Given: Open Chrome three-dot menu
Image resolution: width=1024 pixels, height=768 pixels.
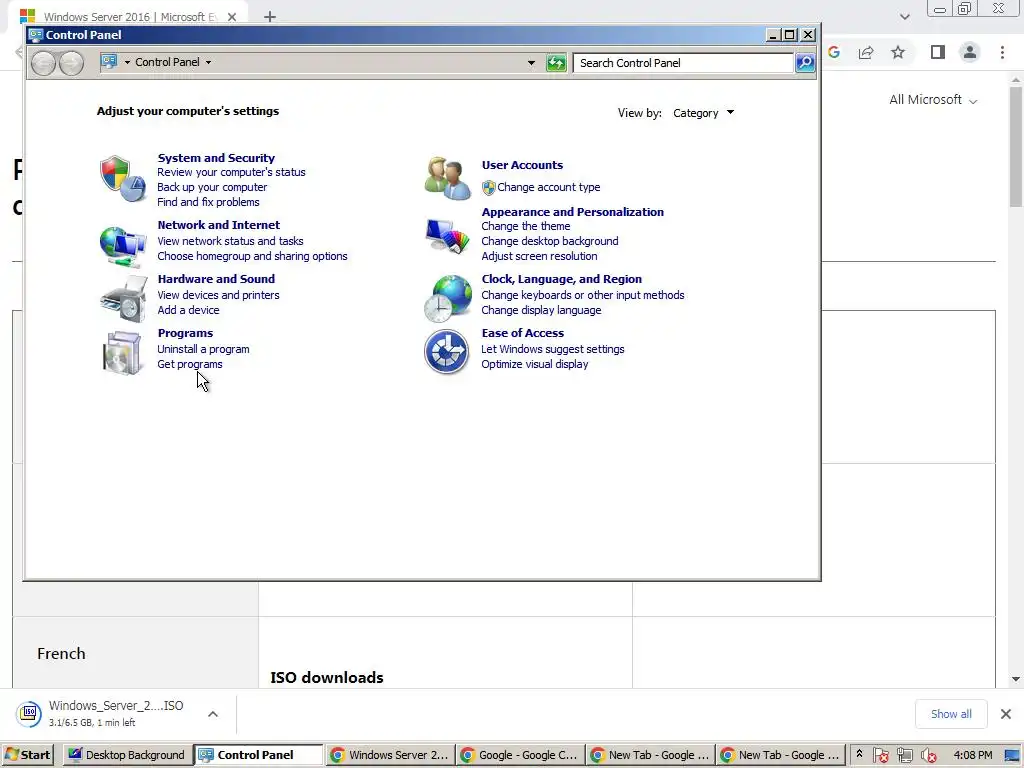Looking at the screenshot, I should point(1002,52).
